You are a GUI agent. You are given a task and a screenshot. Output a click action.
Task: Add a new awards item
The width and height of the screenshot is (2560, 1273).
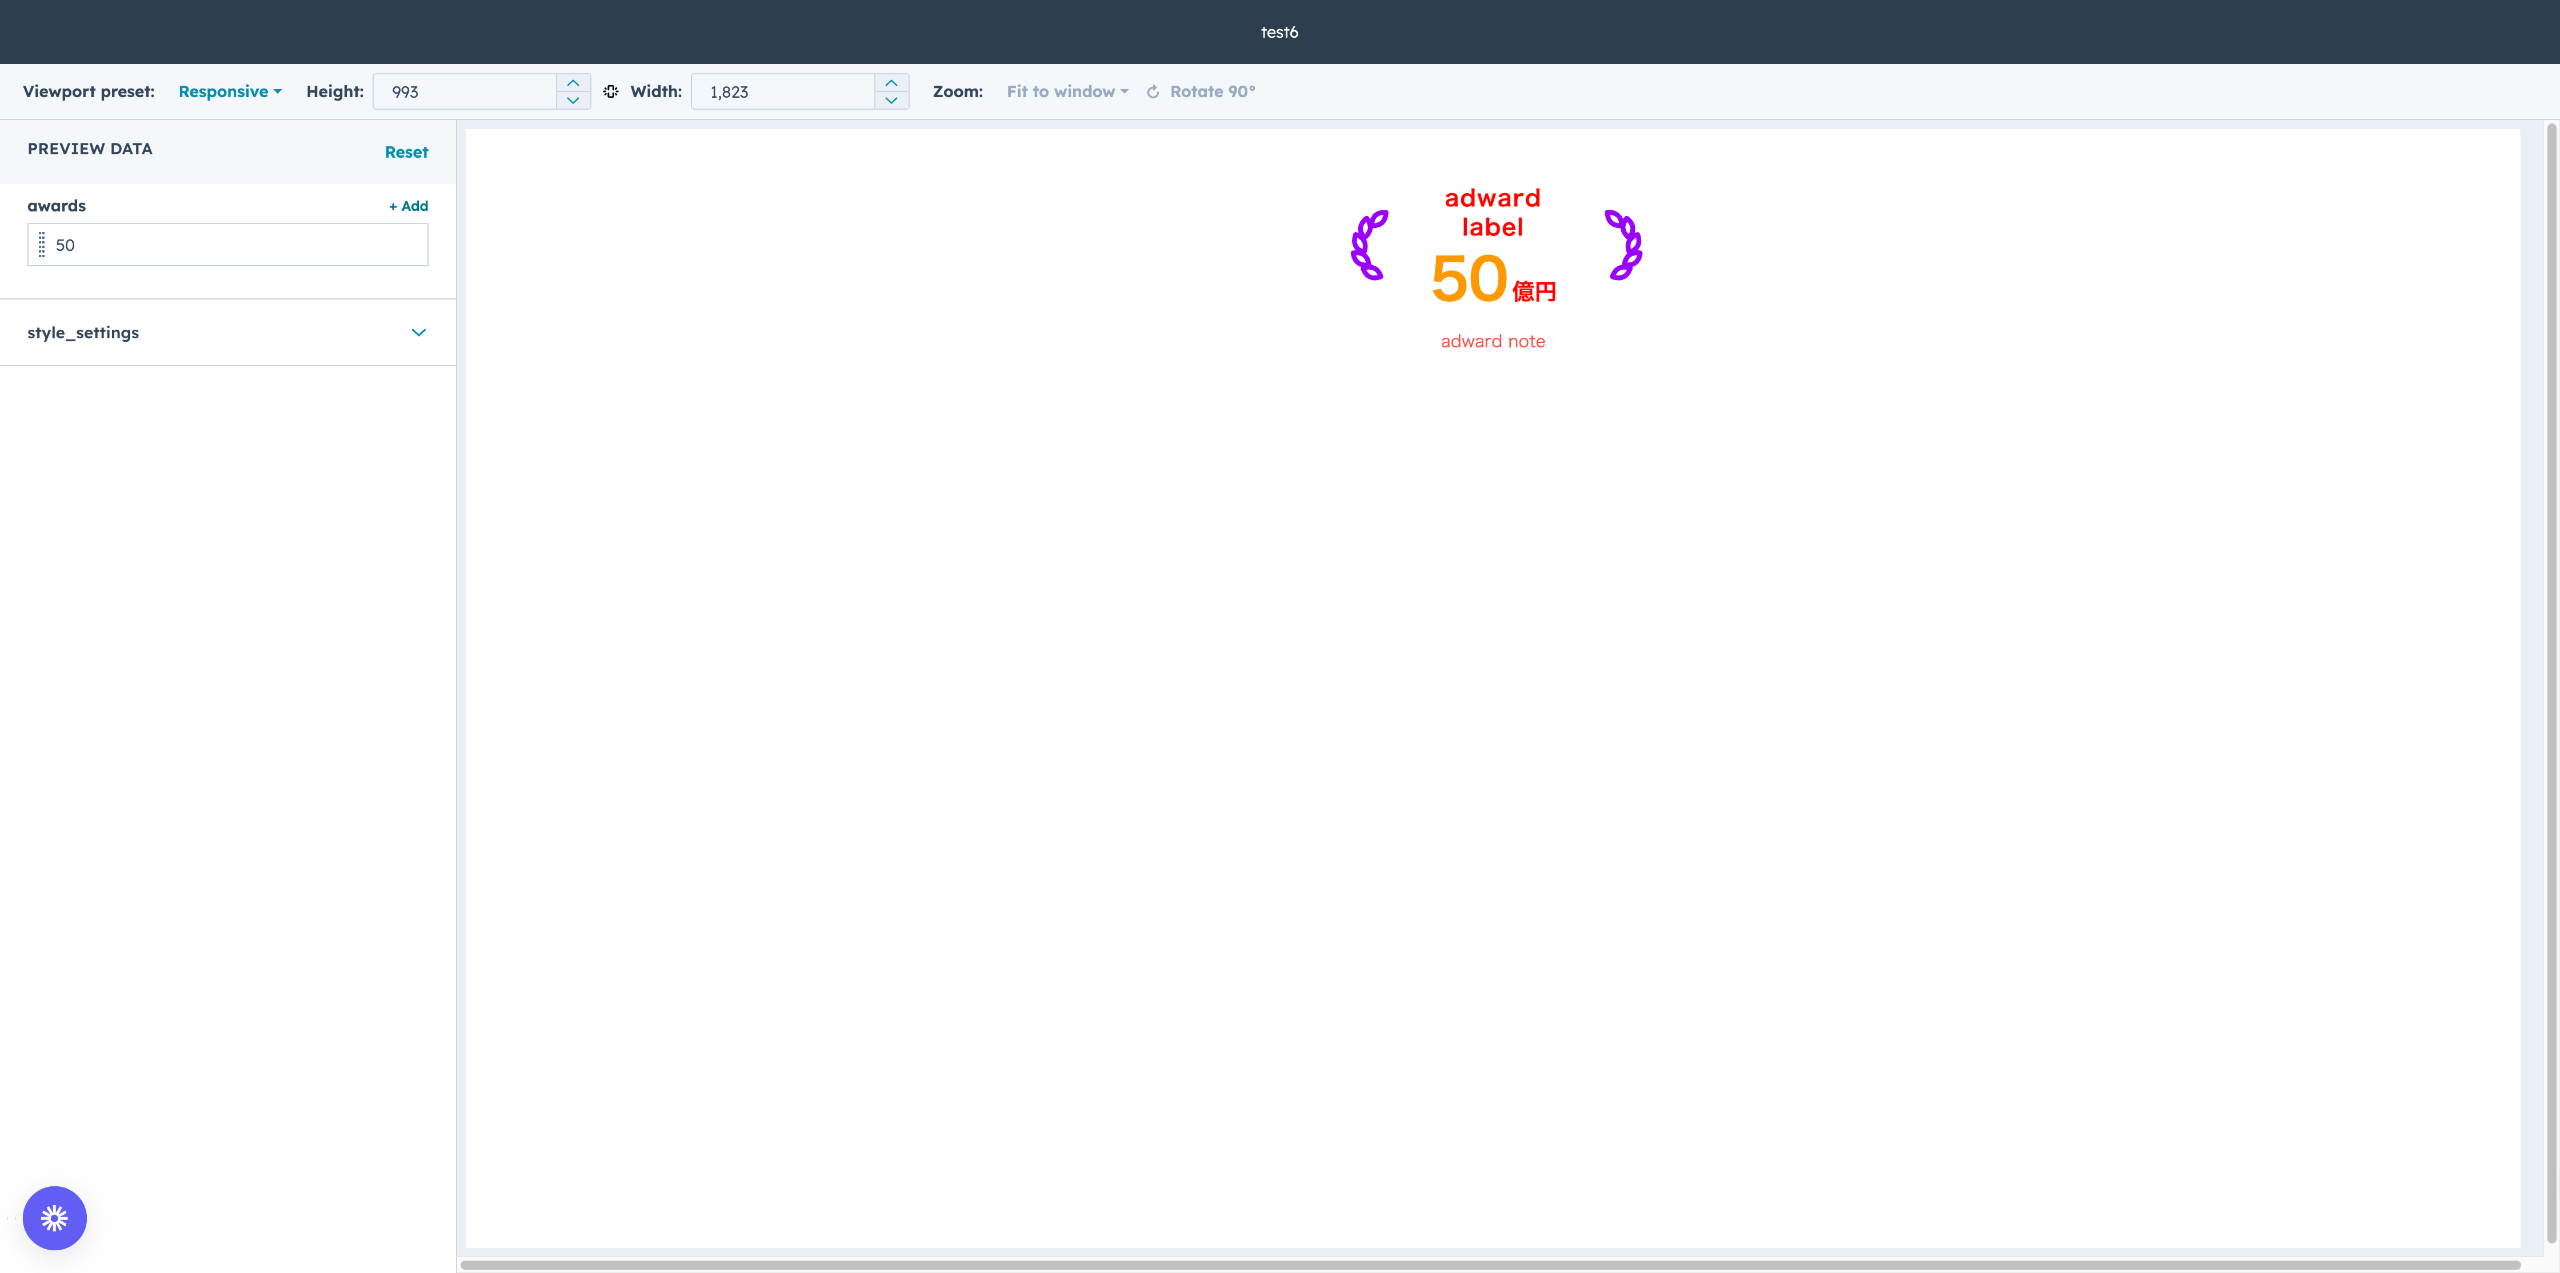(x=408, y=206)
